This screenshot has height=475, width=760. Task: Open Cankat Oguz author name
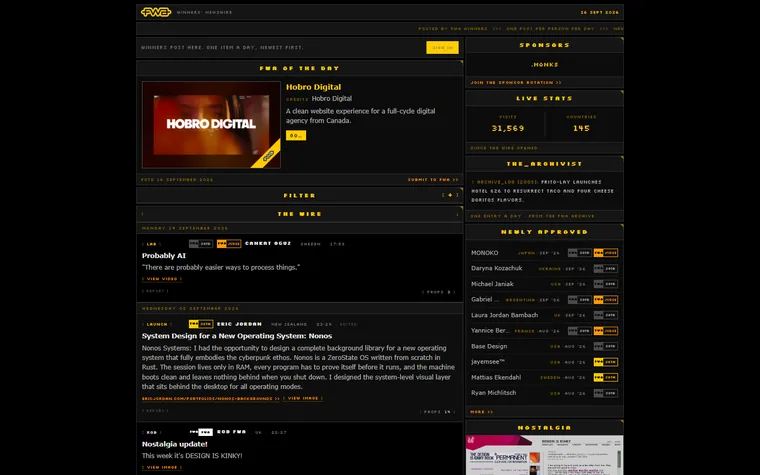(x=268, y=243)
